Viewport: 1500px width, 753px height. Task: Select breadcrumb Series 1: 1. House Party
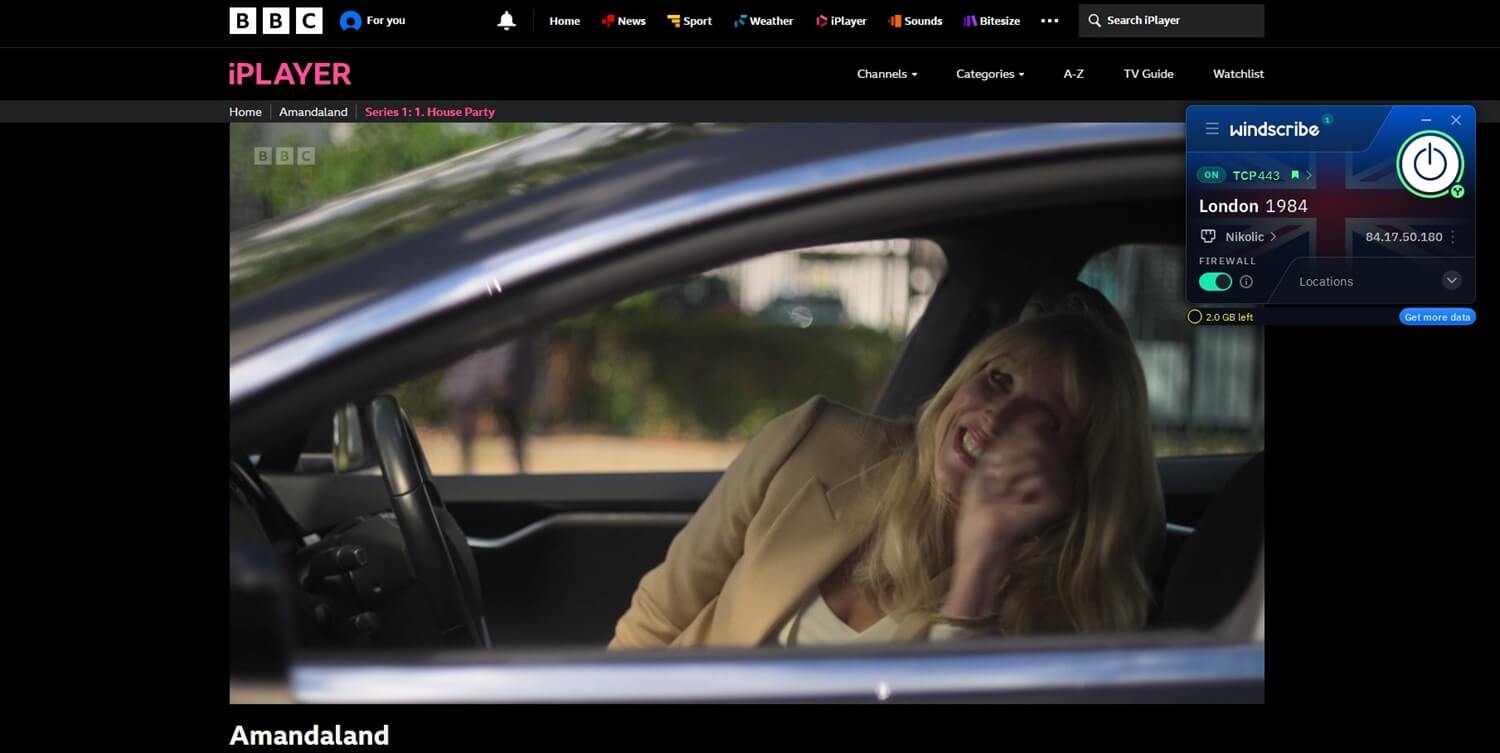pyautogui.click(x=430, y=112)
